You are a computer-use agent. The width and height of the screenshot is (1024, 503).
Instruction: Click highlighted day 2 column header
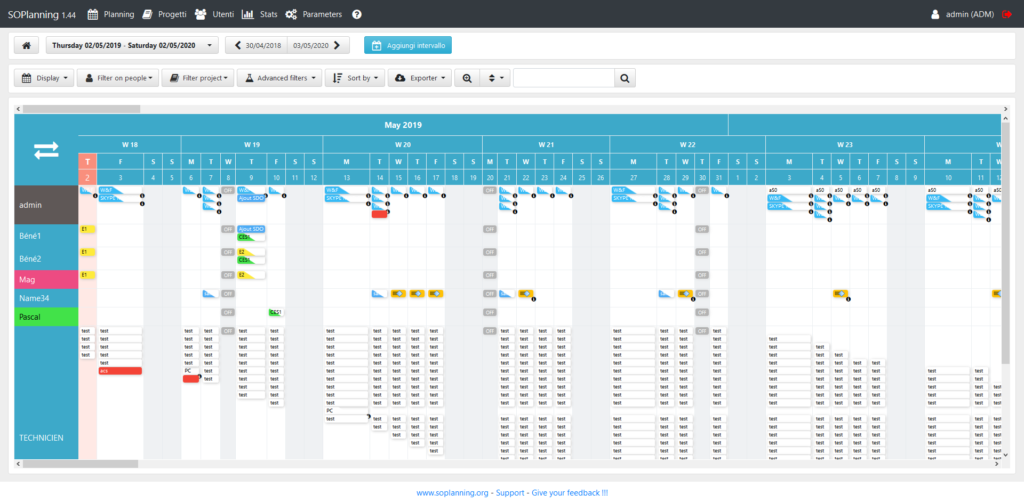pos(88,177)
